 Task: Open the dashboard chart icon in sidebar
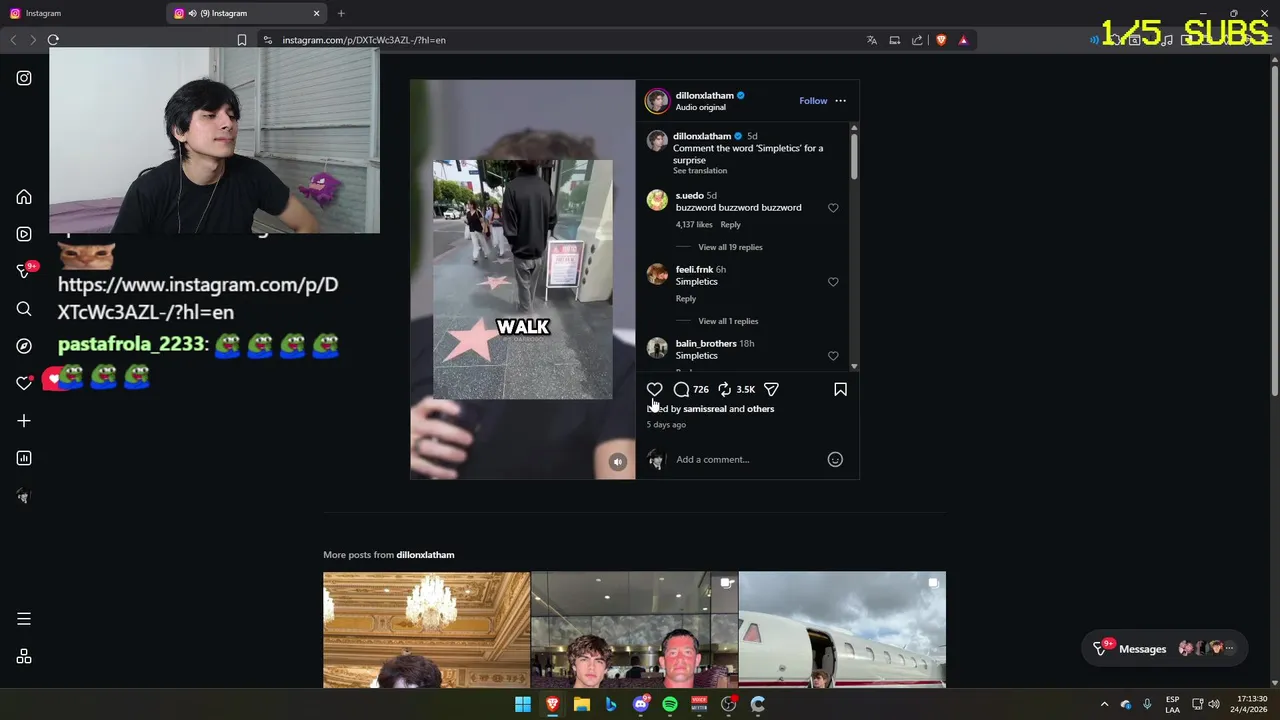(x=24, y=458)
